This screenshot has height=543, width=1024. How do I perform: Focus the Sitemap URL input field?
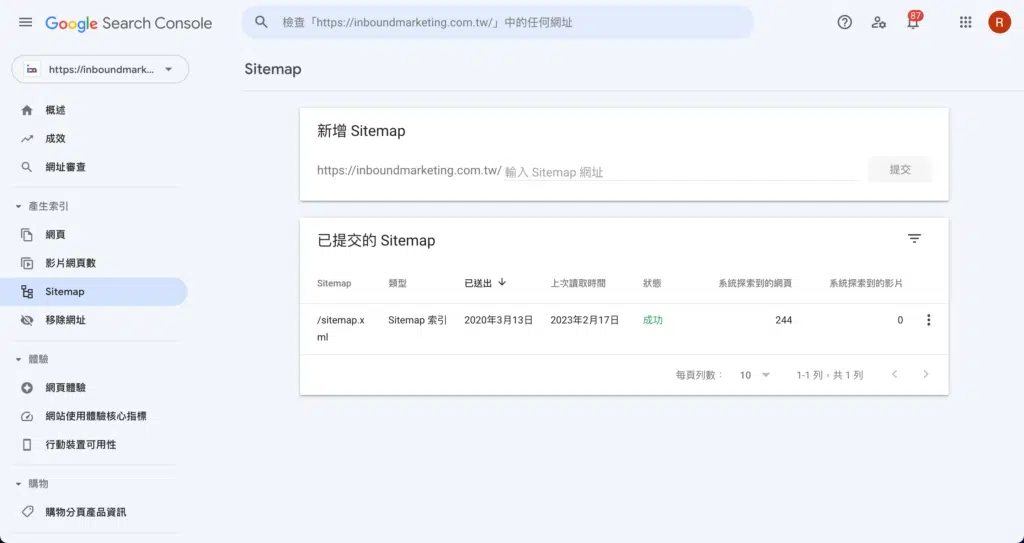point(681,172)
